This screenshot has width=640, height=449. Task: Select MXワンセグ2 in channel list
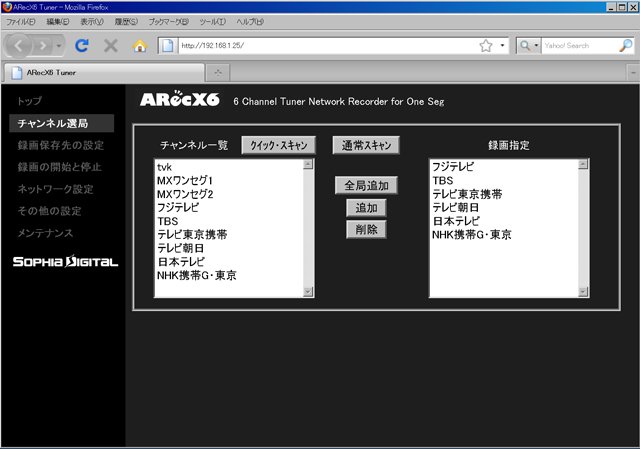tap(229, 194)
